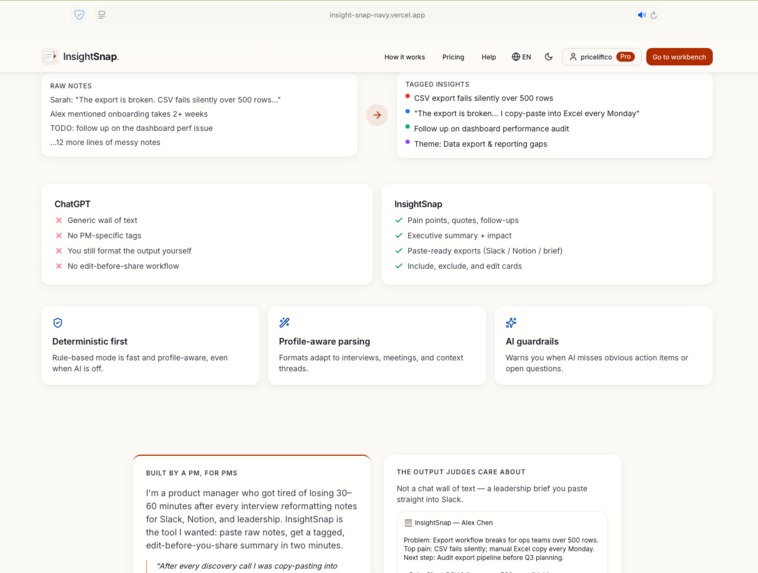Click the X icon beside Generic wall of text
758x573 pixels.
tap(59, 220)
